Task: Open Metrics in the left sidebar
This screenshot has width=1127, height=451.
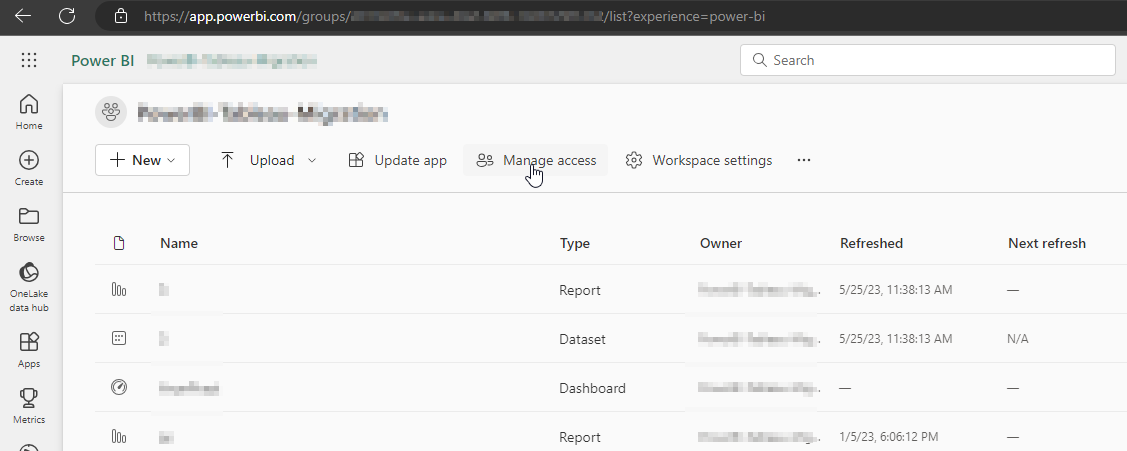Action: pyautogui.click(x=29, y=406)
